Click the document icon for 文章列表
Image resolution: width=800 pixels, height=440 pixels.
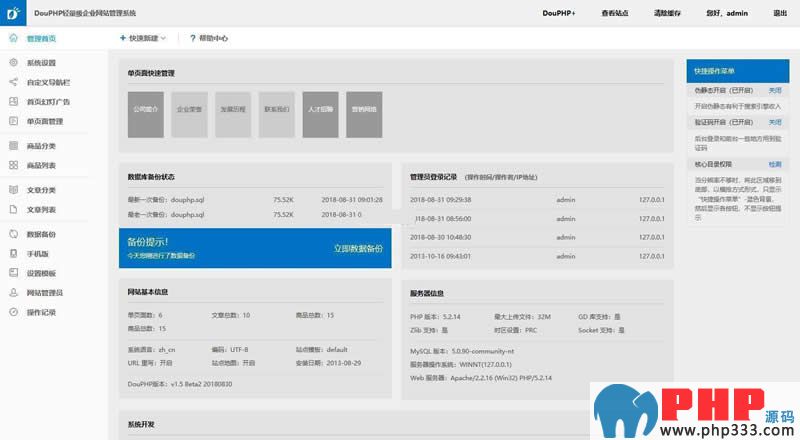pyautogui.click(x=13, y=209)
